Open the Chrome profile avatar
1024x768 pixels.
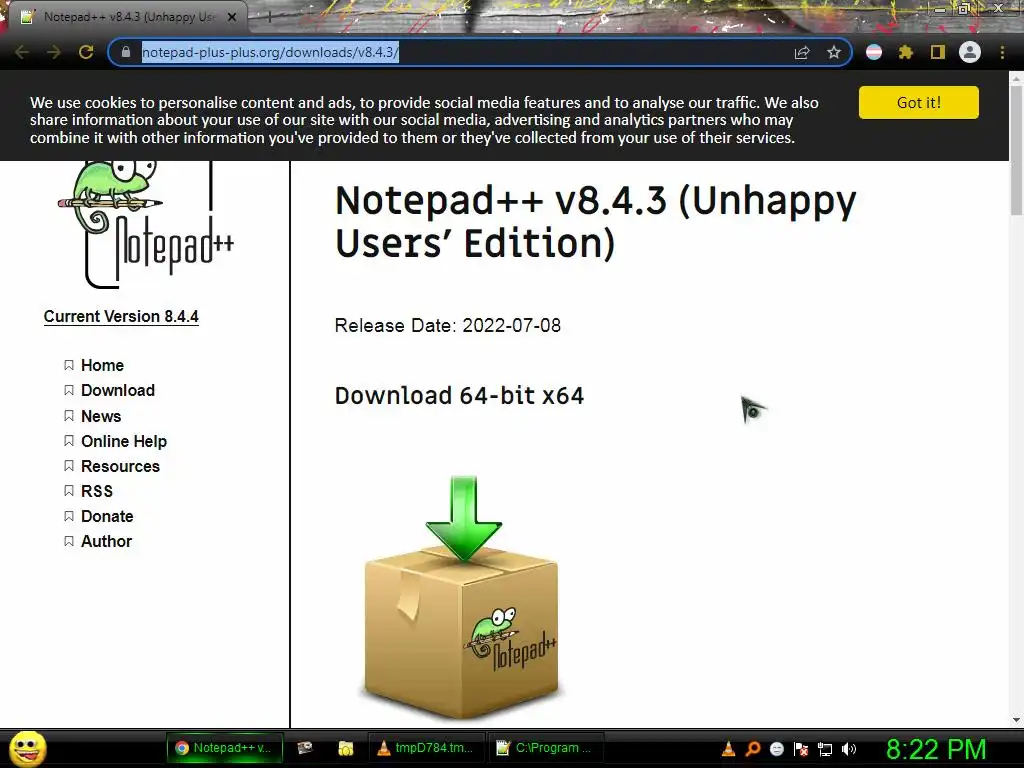pos(970,52)
